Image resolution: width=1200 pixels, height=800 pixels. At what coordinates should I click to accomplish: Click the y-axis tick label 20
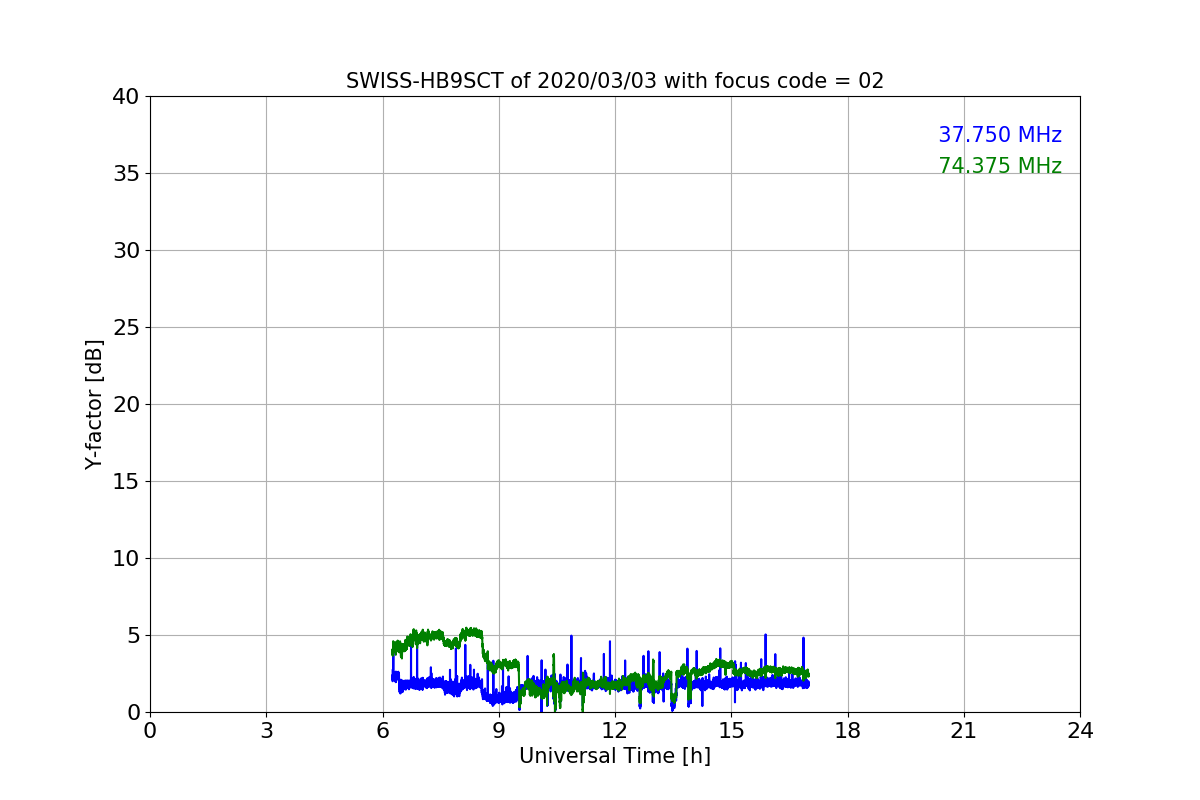[x=126, y=405]
